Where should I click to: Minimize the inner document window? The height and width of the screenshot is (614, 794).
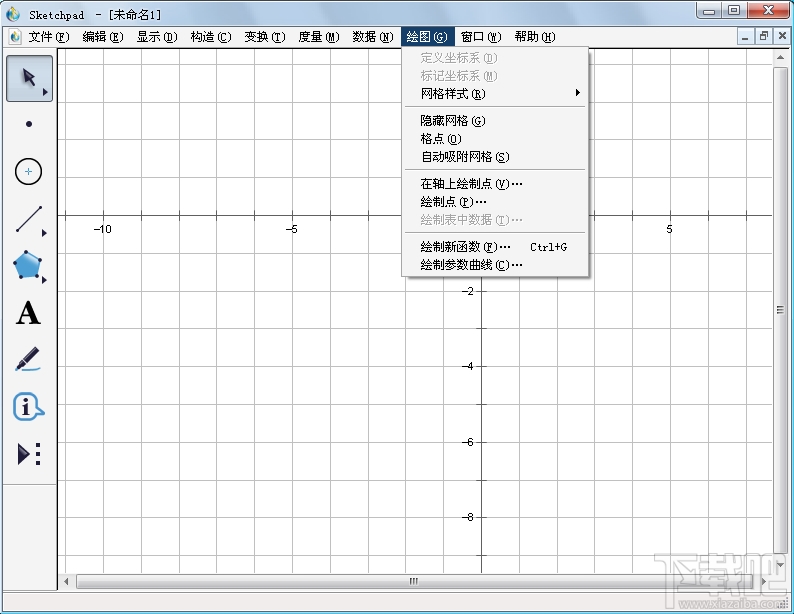[x=744, y=36]
